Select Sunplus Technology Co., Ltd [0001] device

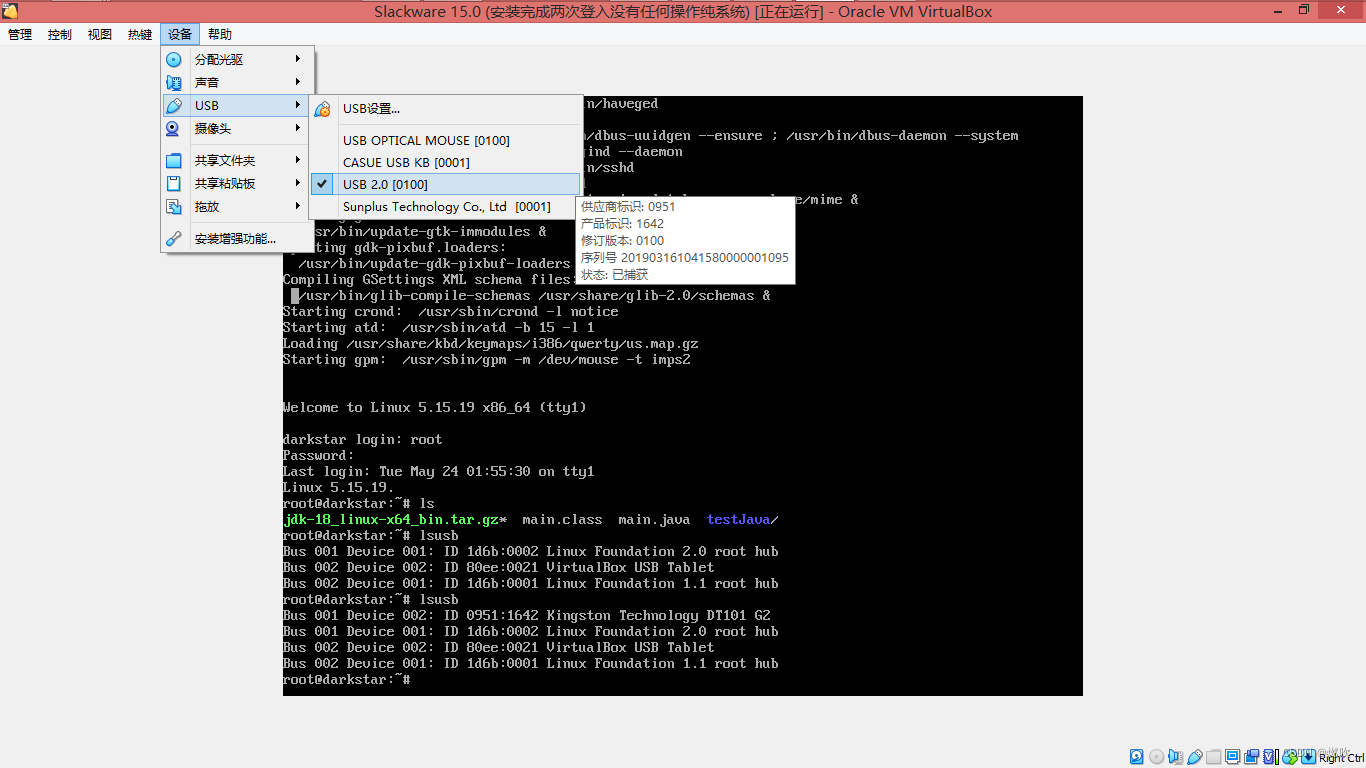click(447, 206)
